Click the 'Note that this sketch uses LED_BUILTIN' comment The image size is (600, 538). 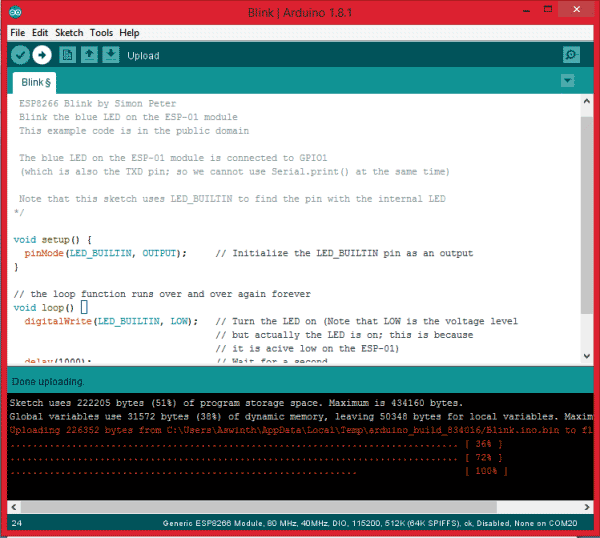[232, 199]
